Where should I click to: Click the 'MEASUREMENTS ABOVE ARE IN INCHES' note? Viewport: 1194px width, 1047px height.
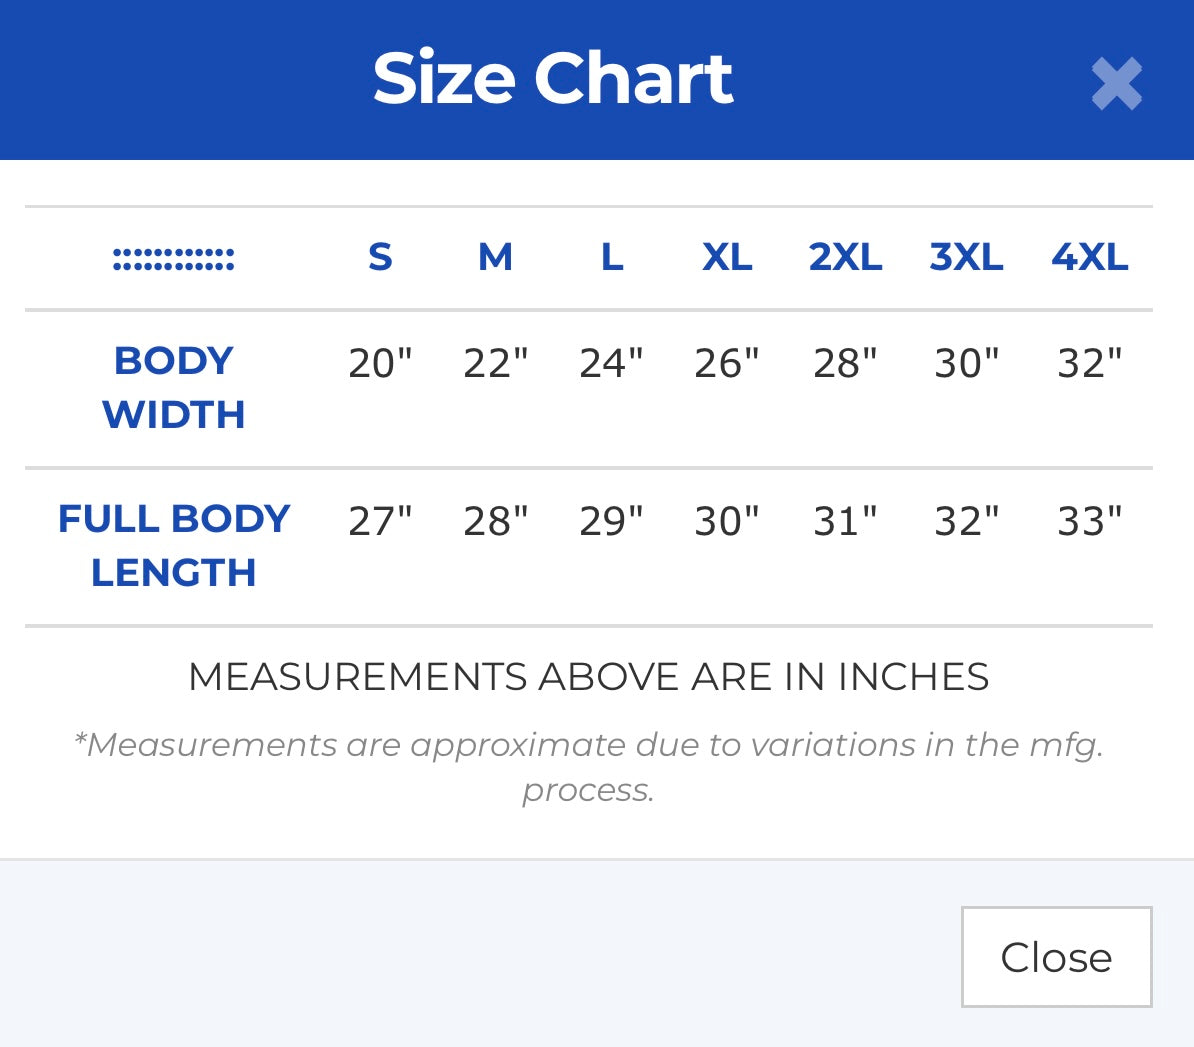(588, 677)
